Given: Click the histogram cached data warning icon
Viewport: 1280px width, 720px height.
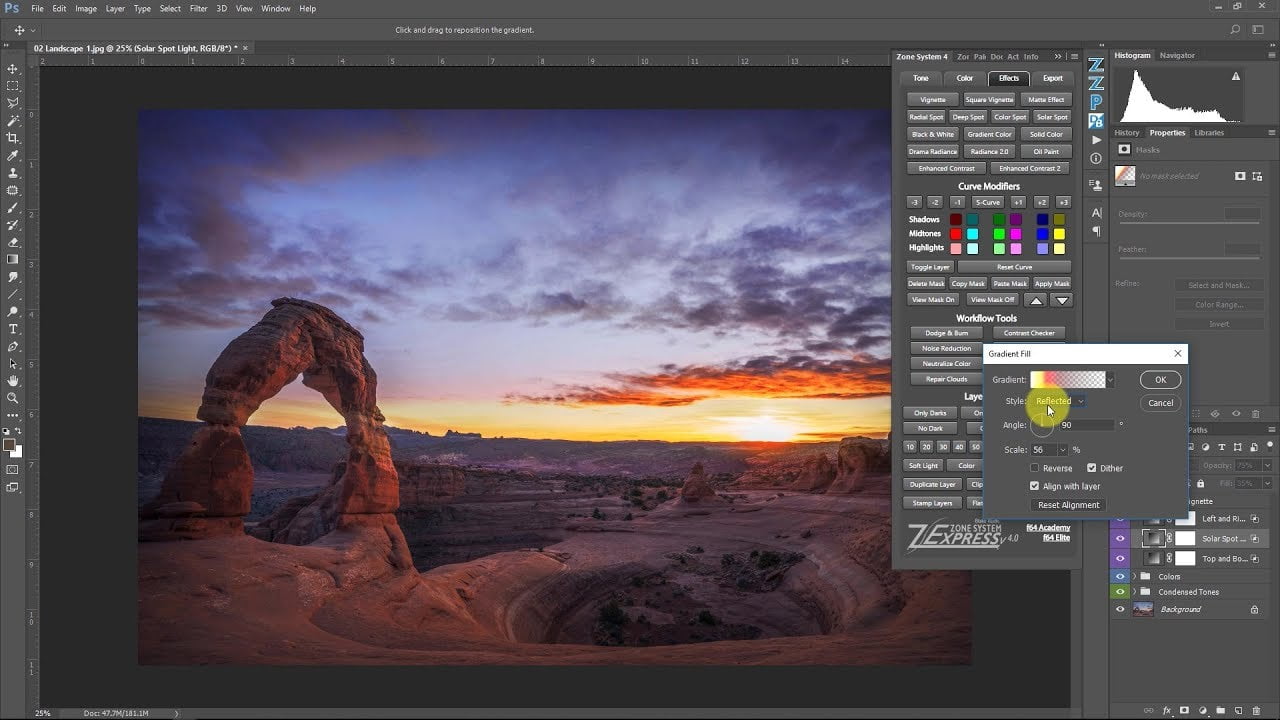Looking at the screenshot, I should coord(1236,76).
